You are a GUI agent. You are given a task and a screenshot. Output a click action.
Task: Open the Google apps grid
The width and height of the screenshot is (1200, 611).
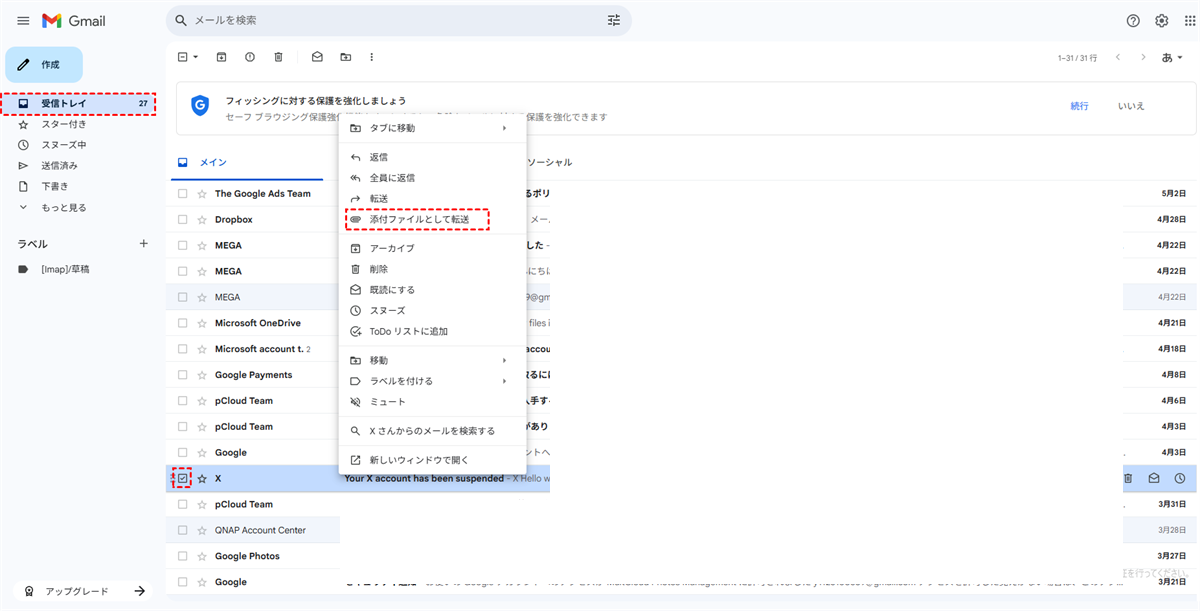pyautogui.click(x=1189, y=20)
